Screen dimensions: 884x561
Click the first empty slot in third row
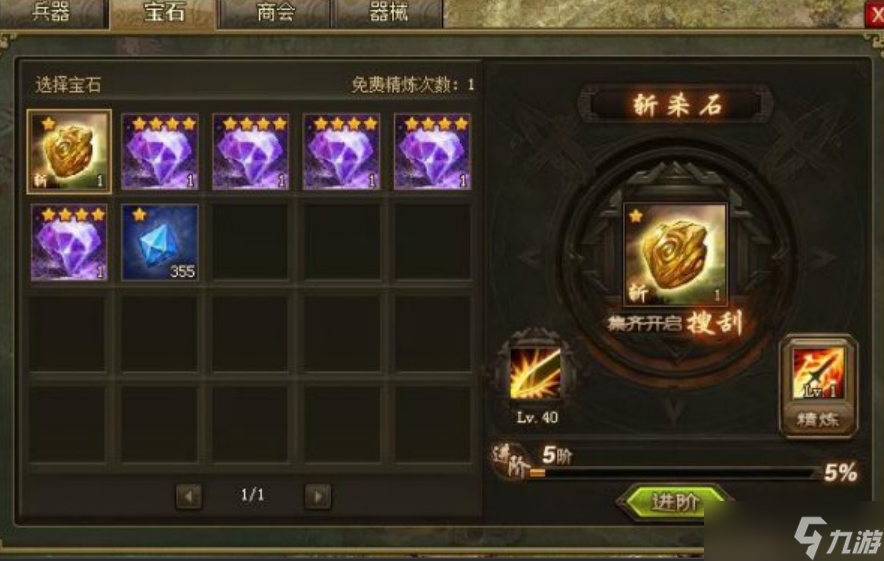pos(69,334)
